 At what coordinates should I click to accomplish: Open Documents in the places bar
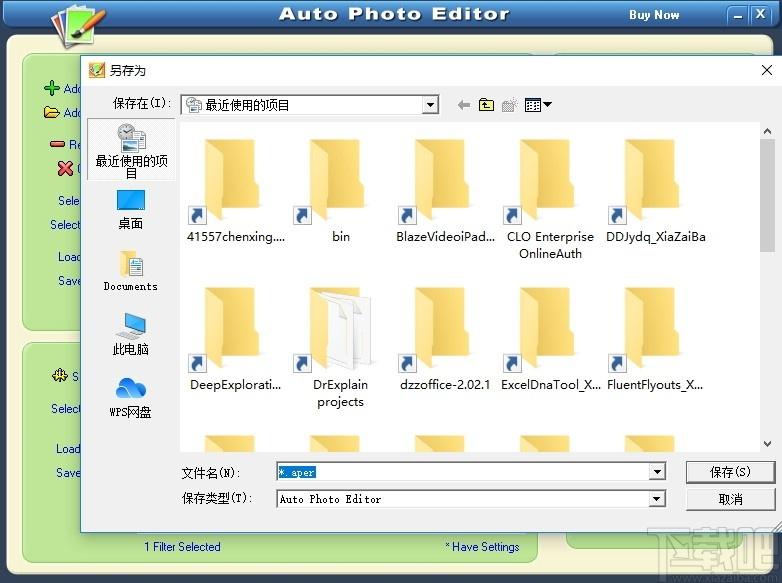(131, 271)
